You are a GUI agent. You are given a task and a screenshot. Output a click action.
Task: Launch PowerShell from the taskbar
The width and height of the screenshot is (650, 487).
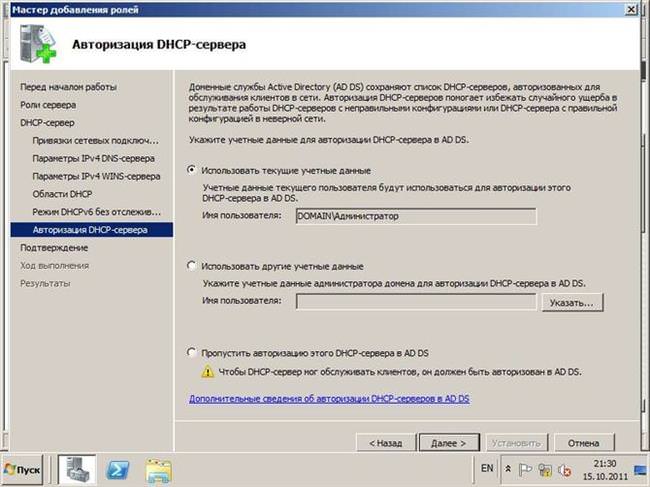tap(118, 470)
